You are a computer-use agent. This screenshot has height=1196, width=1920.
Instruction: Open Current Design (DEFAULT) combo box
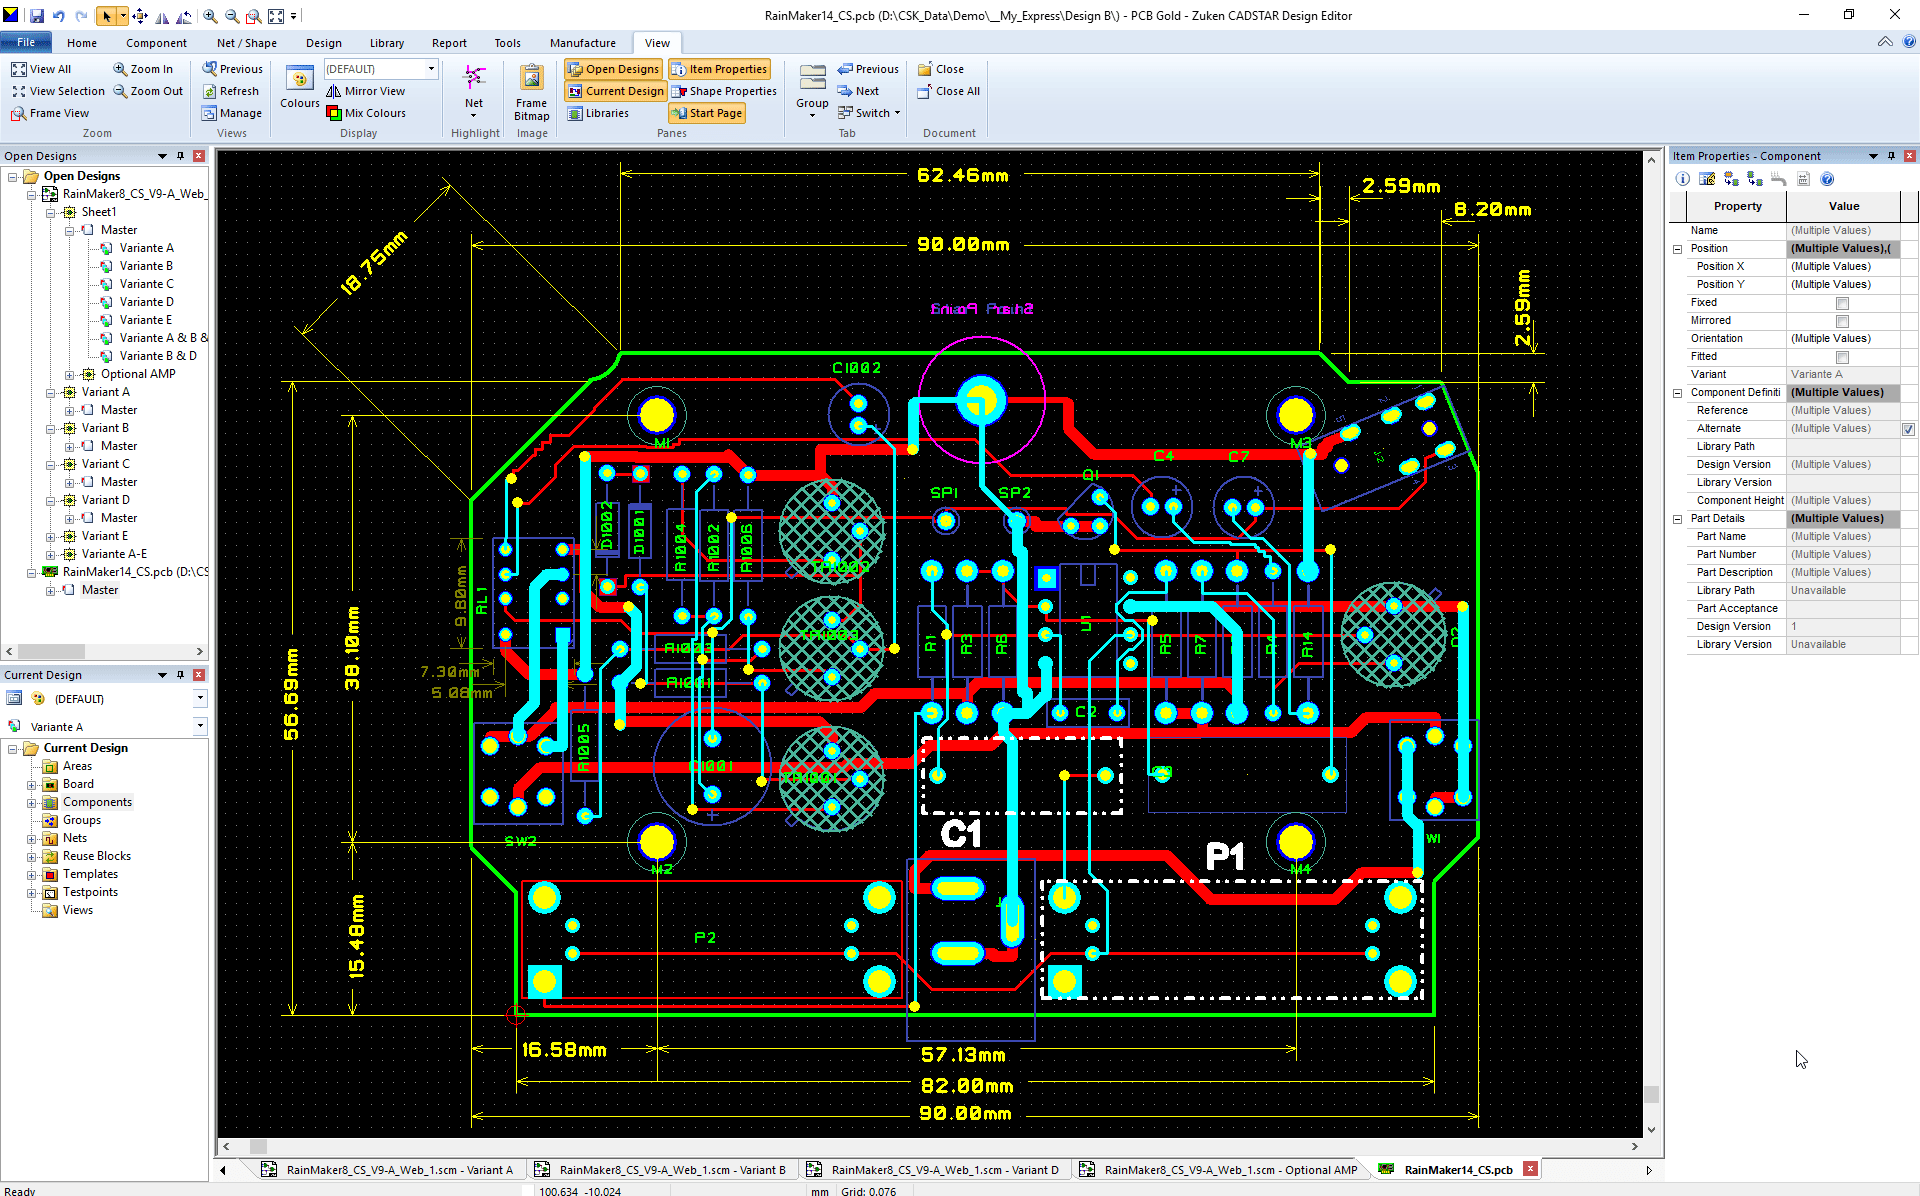[x=200, y=698]
